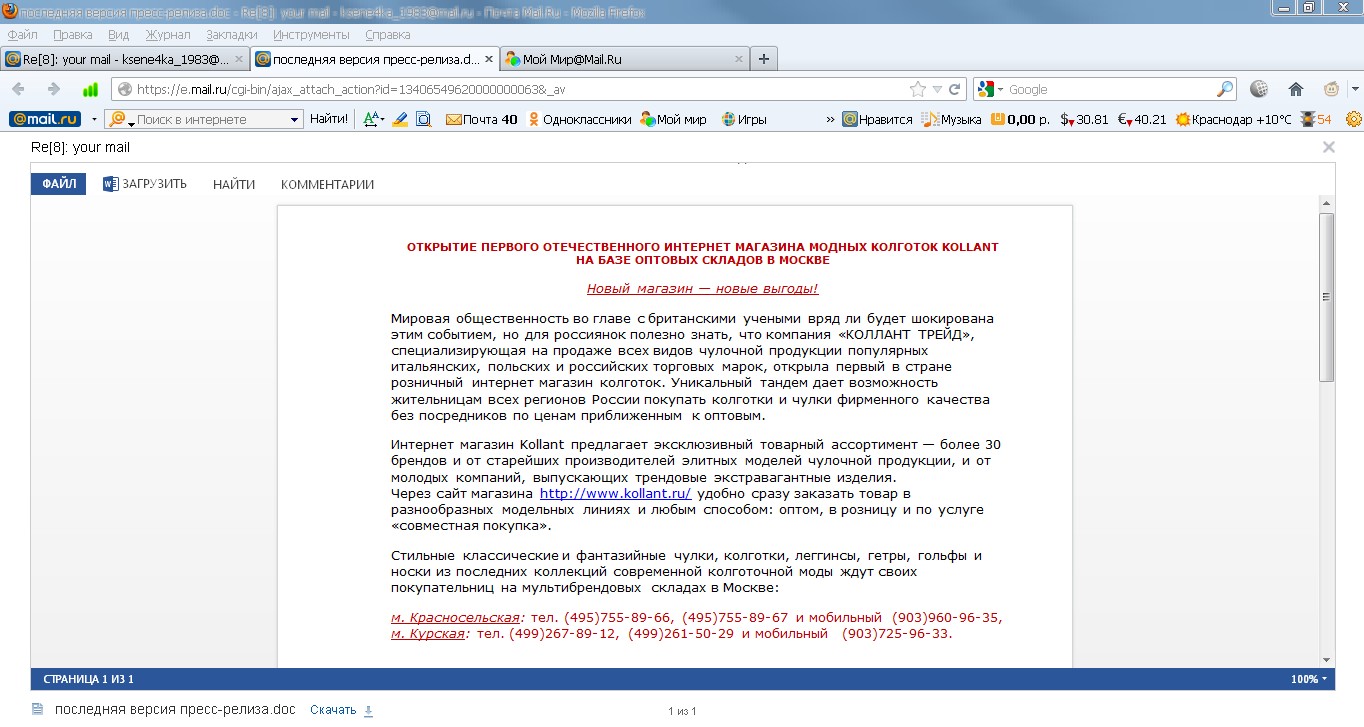The width and height of the screenshot is (1364, 727).
Task: Open the Краснодар +10°C weather
Action: pos(1234,119)
